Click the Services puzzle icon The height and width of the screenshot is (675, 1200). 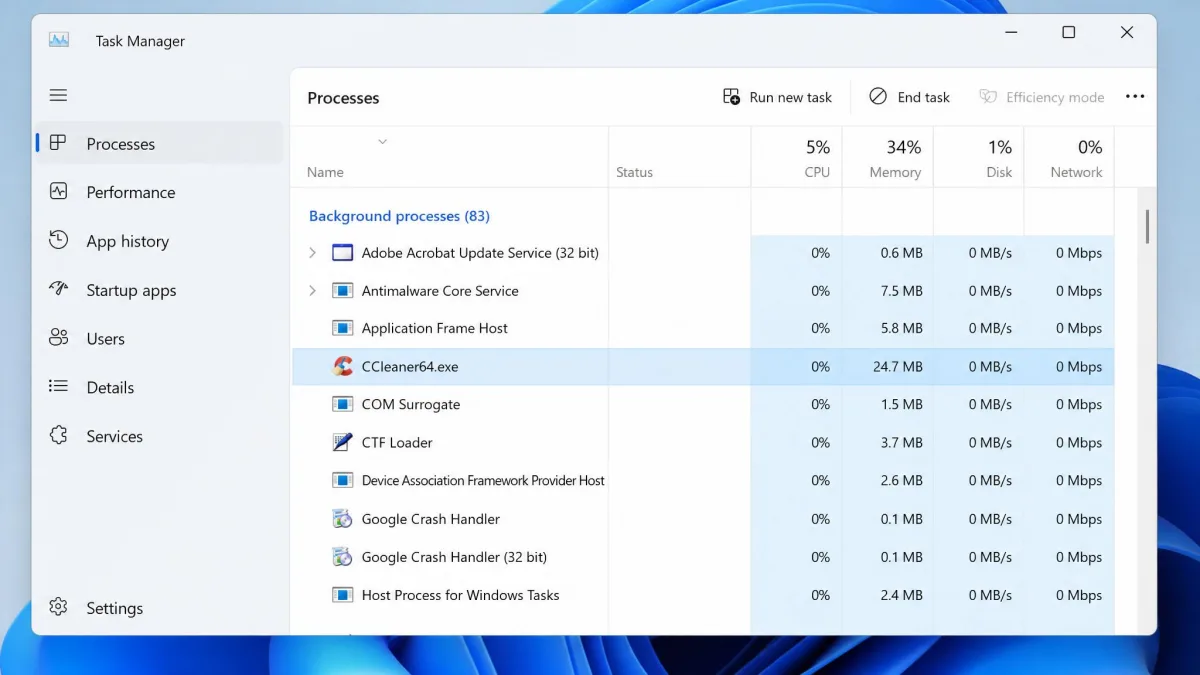[x=58, y=435]
